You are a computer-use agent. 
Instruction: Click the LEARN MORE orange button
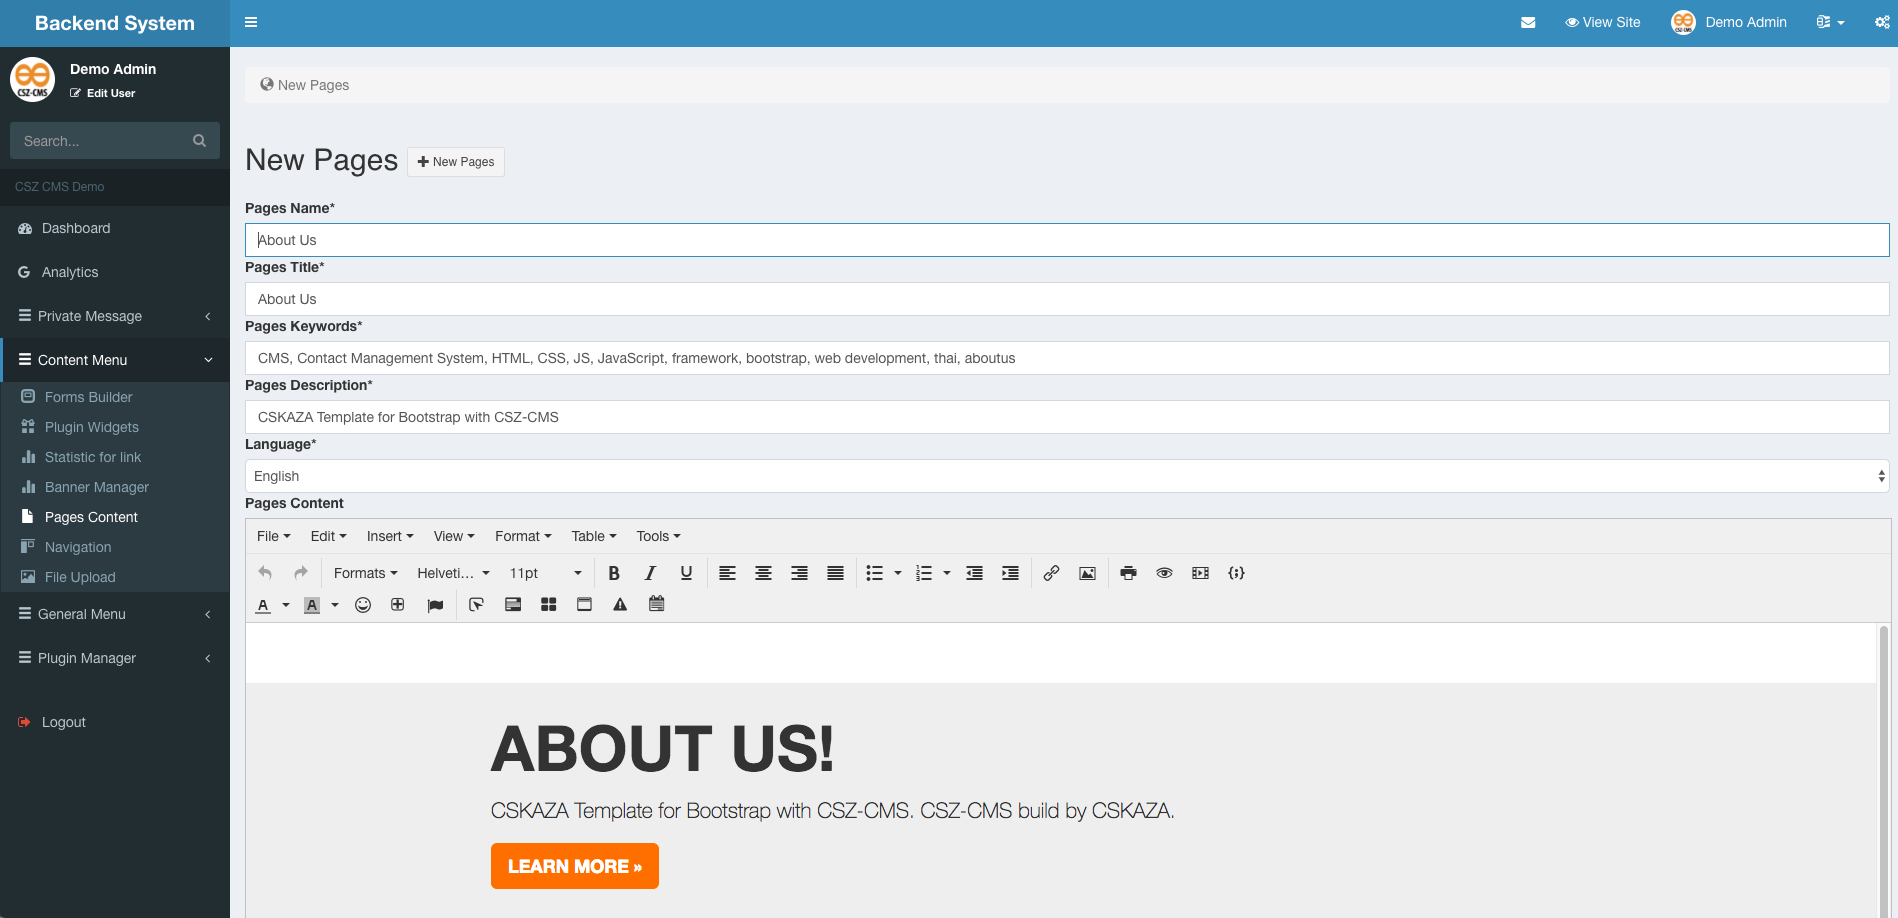575,866
